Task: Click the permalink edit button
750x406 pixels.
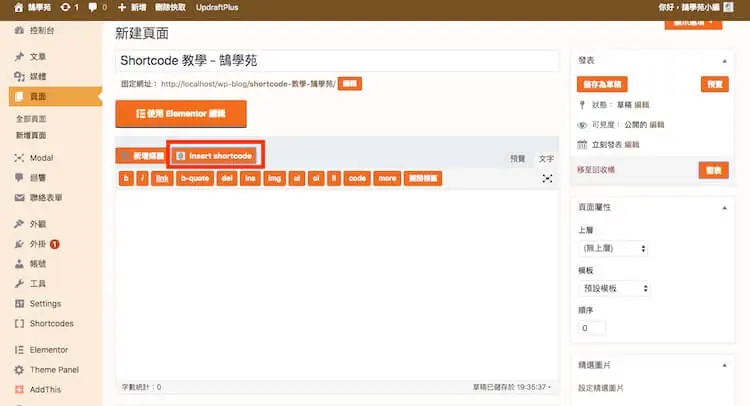Action: (350, 84)
